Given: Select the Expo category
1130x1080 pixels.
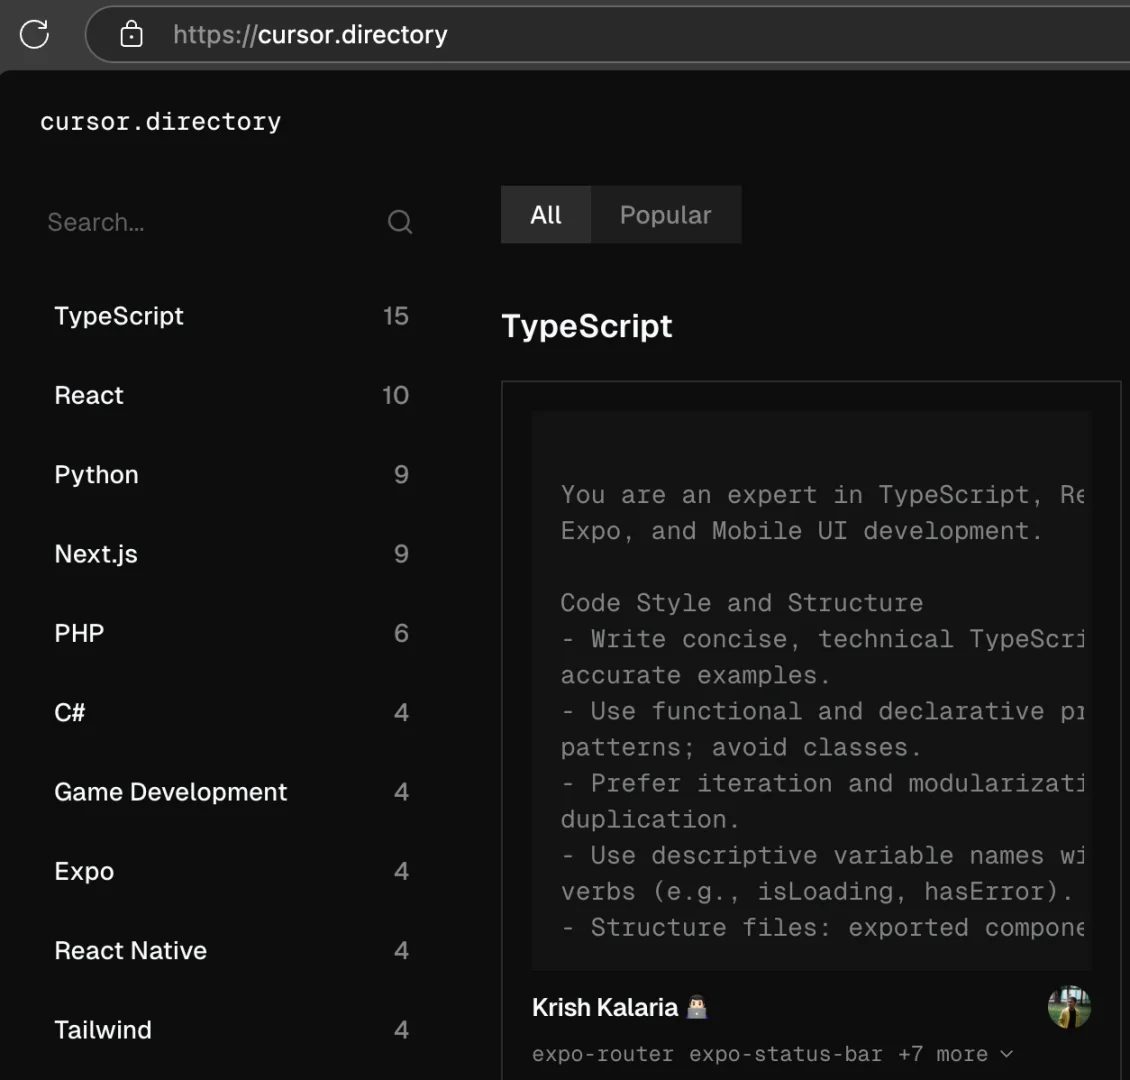Looking at the screenshot, I should tap(84, 871).
